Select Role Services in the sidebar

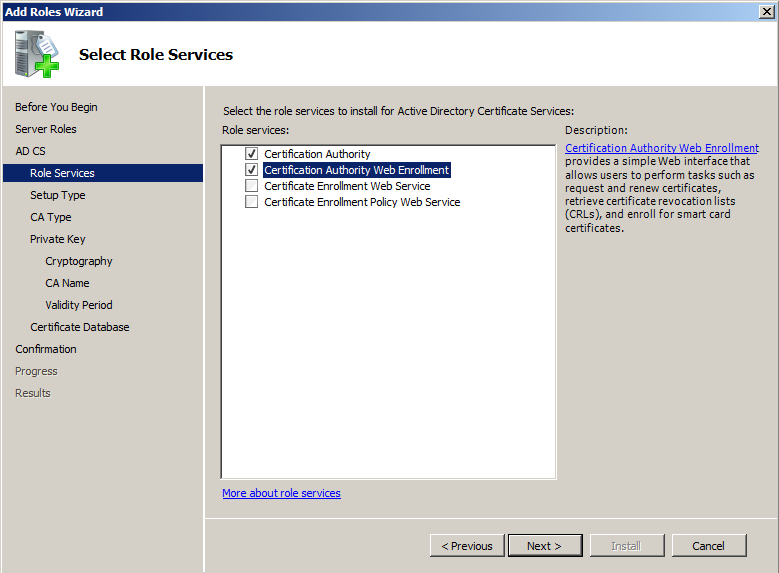(62, 173)
